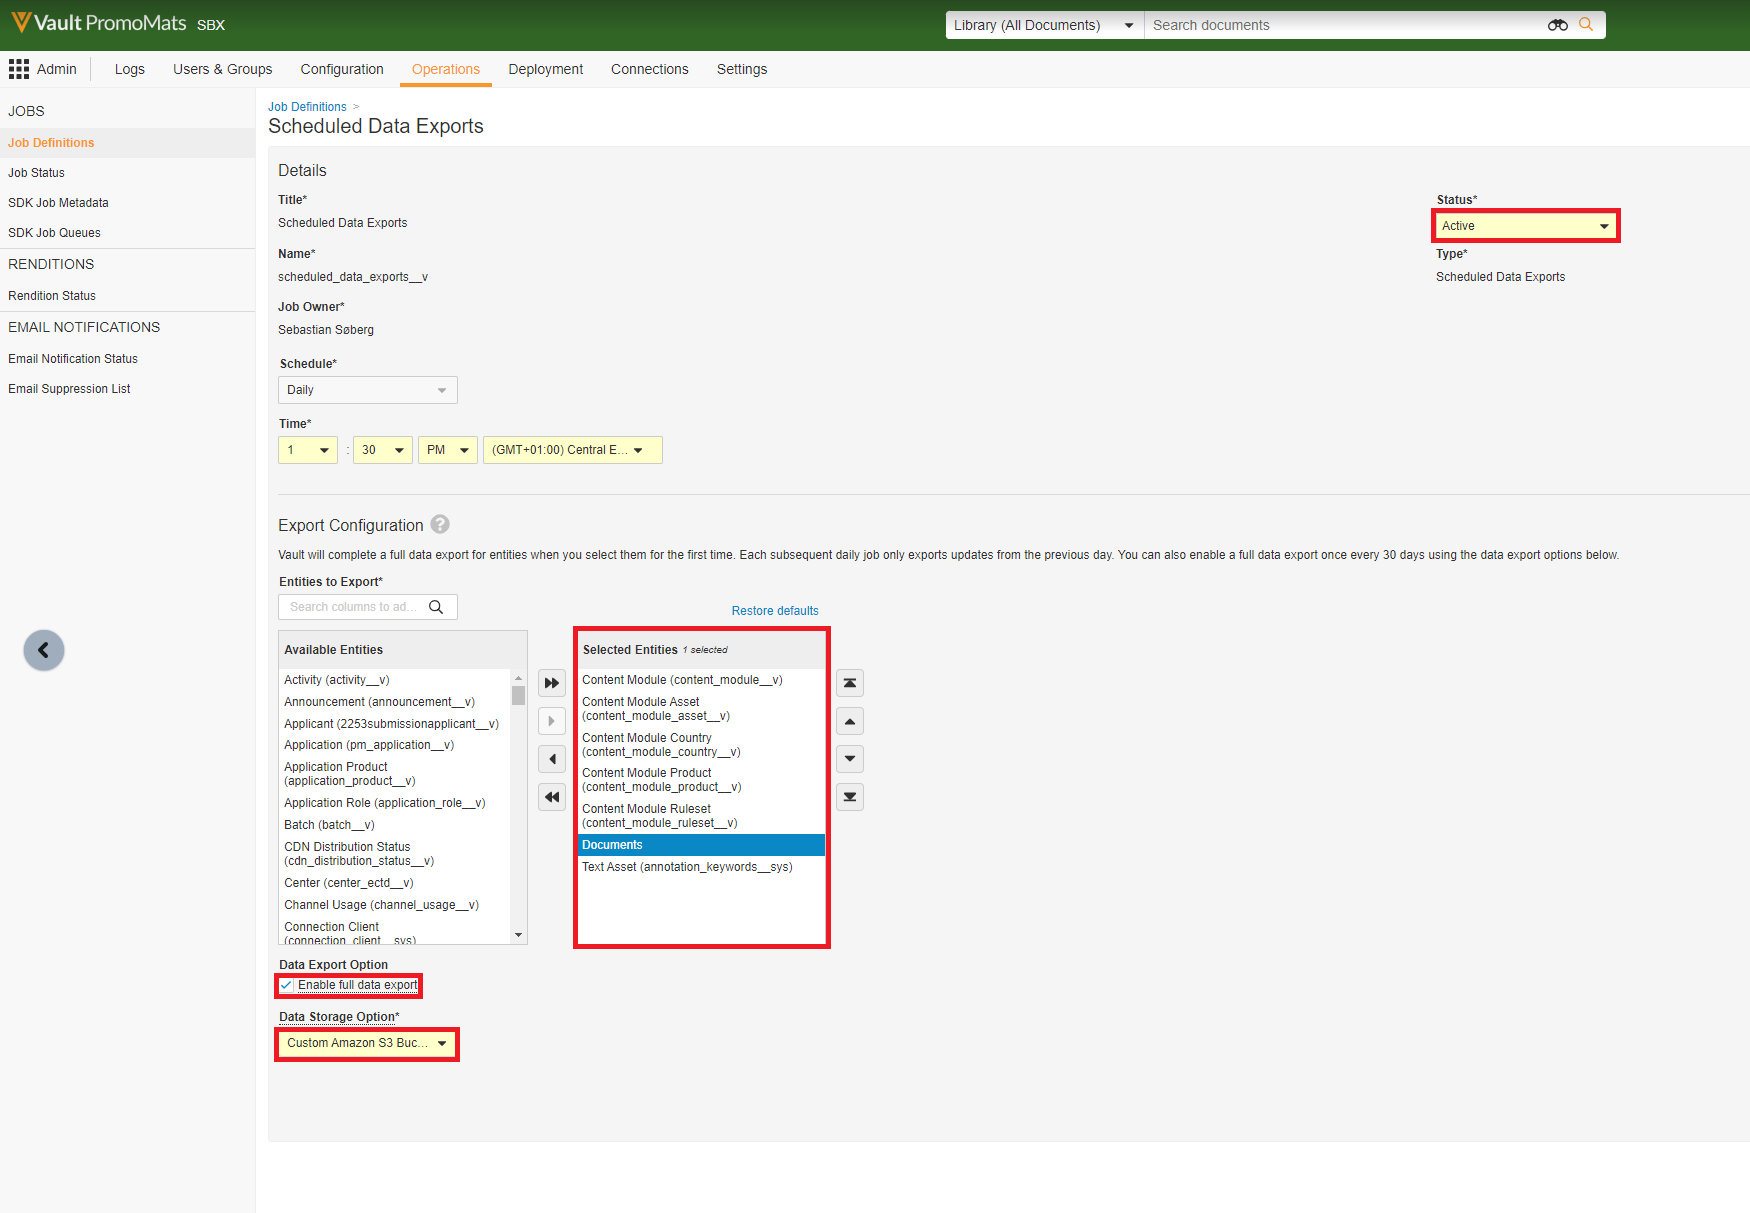Move selected entity to bottom of list

click(x=850, y=797)
